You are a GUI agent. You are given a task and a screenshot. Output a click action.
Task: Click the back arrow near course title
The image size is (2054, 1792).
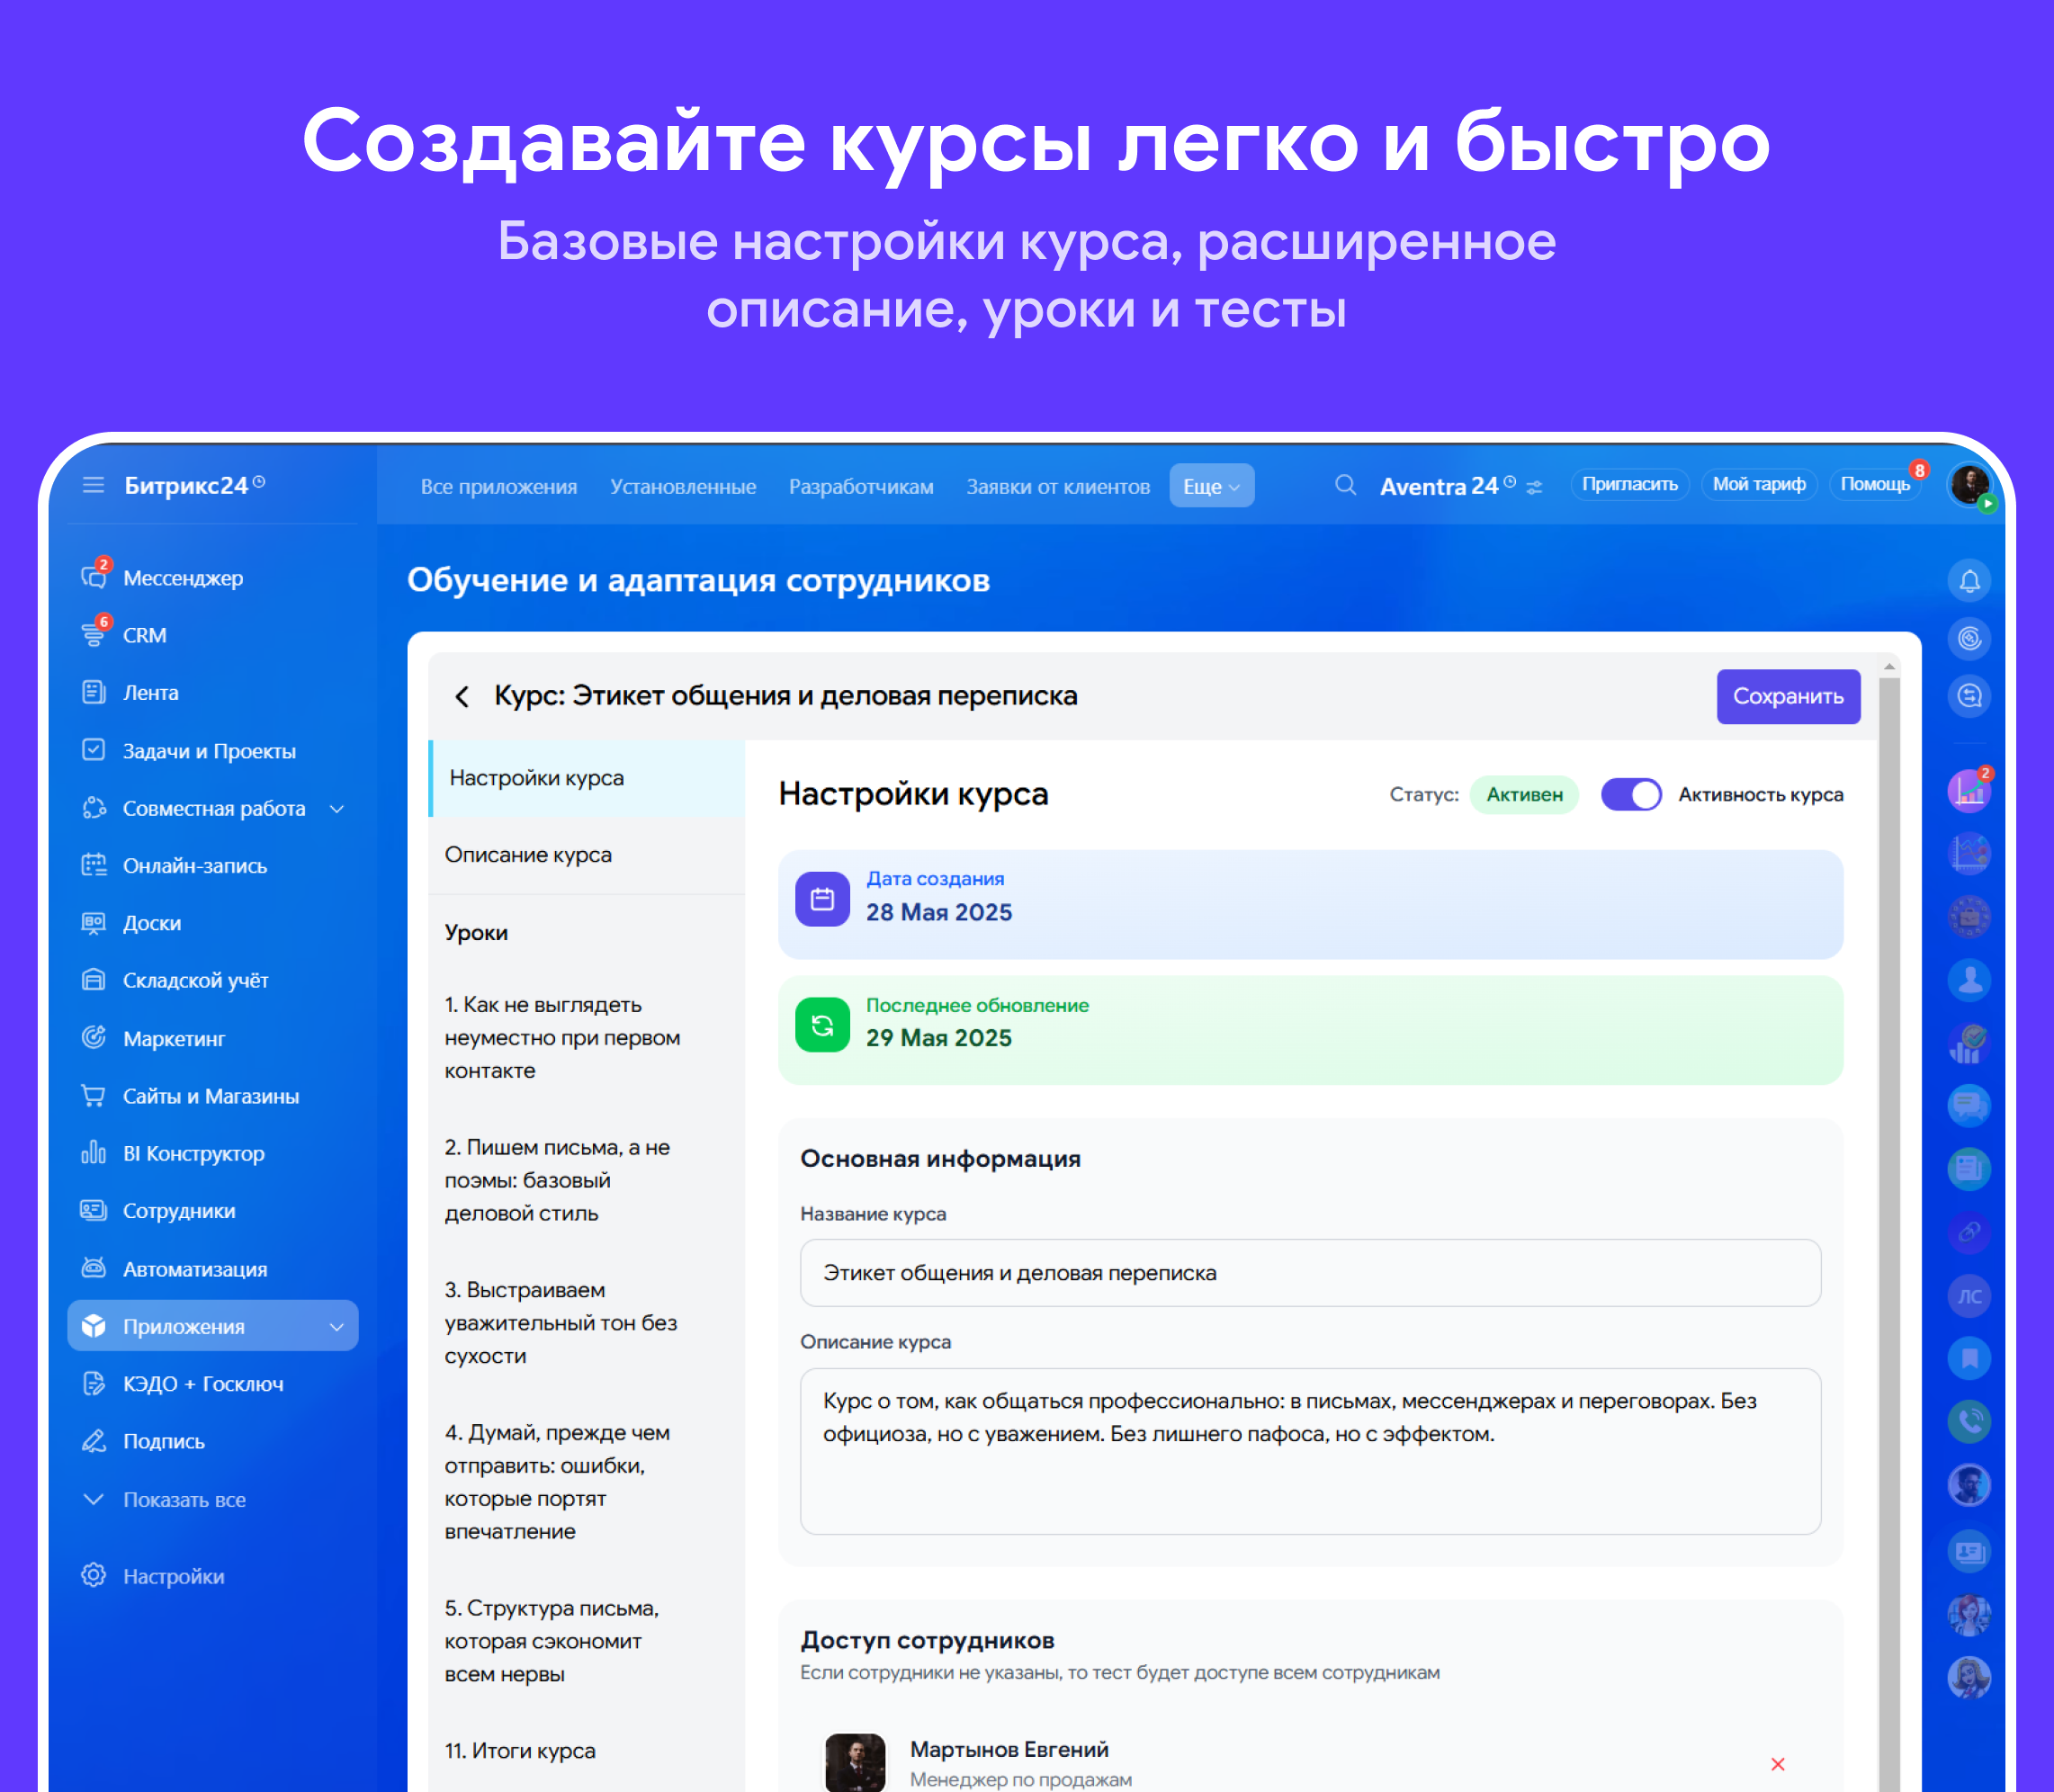pos(462,696)
